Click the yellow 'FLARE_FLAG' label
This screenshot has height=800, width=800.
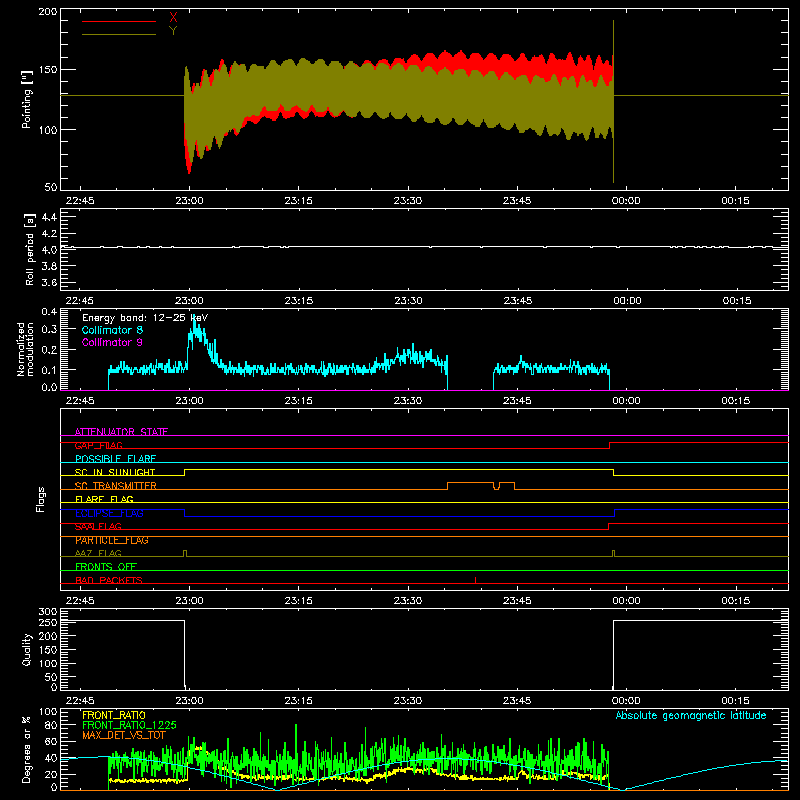tap(104, 499)
